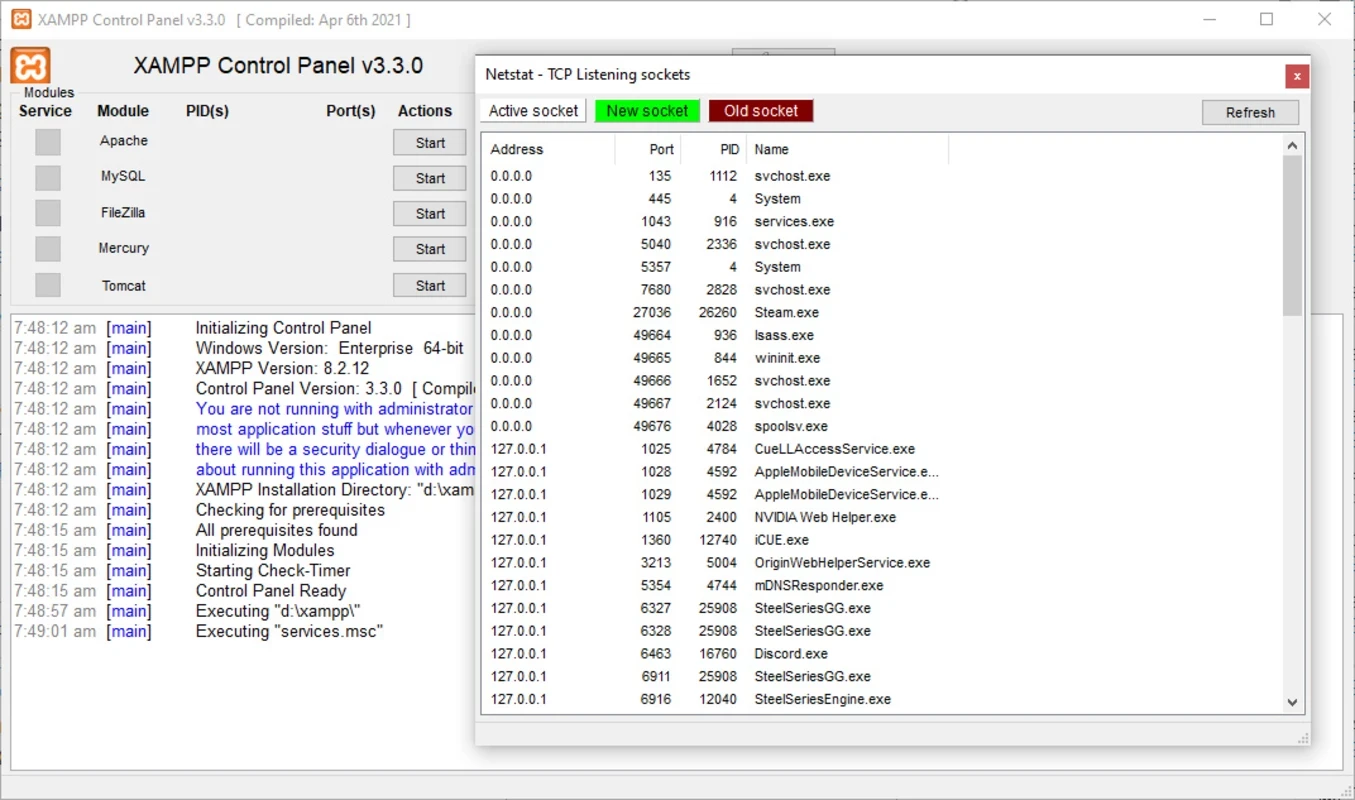
Task: Toggle the Tomcat service checkbox
Action: (x=48, y=285)
